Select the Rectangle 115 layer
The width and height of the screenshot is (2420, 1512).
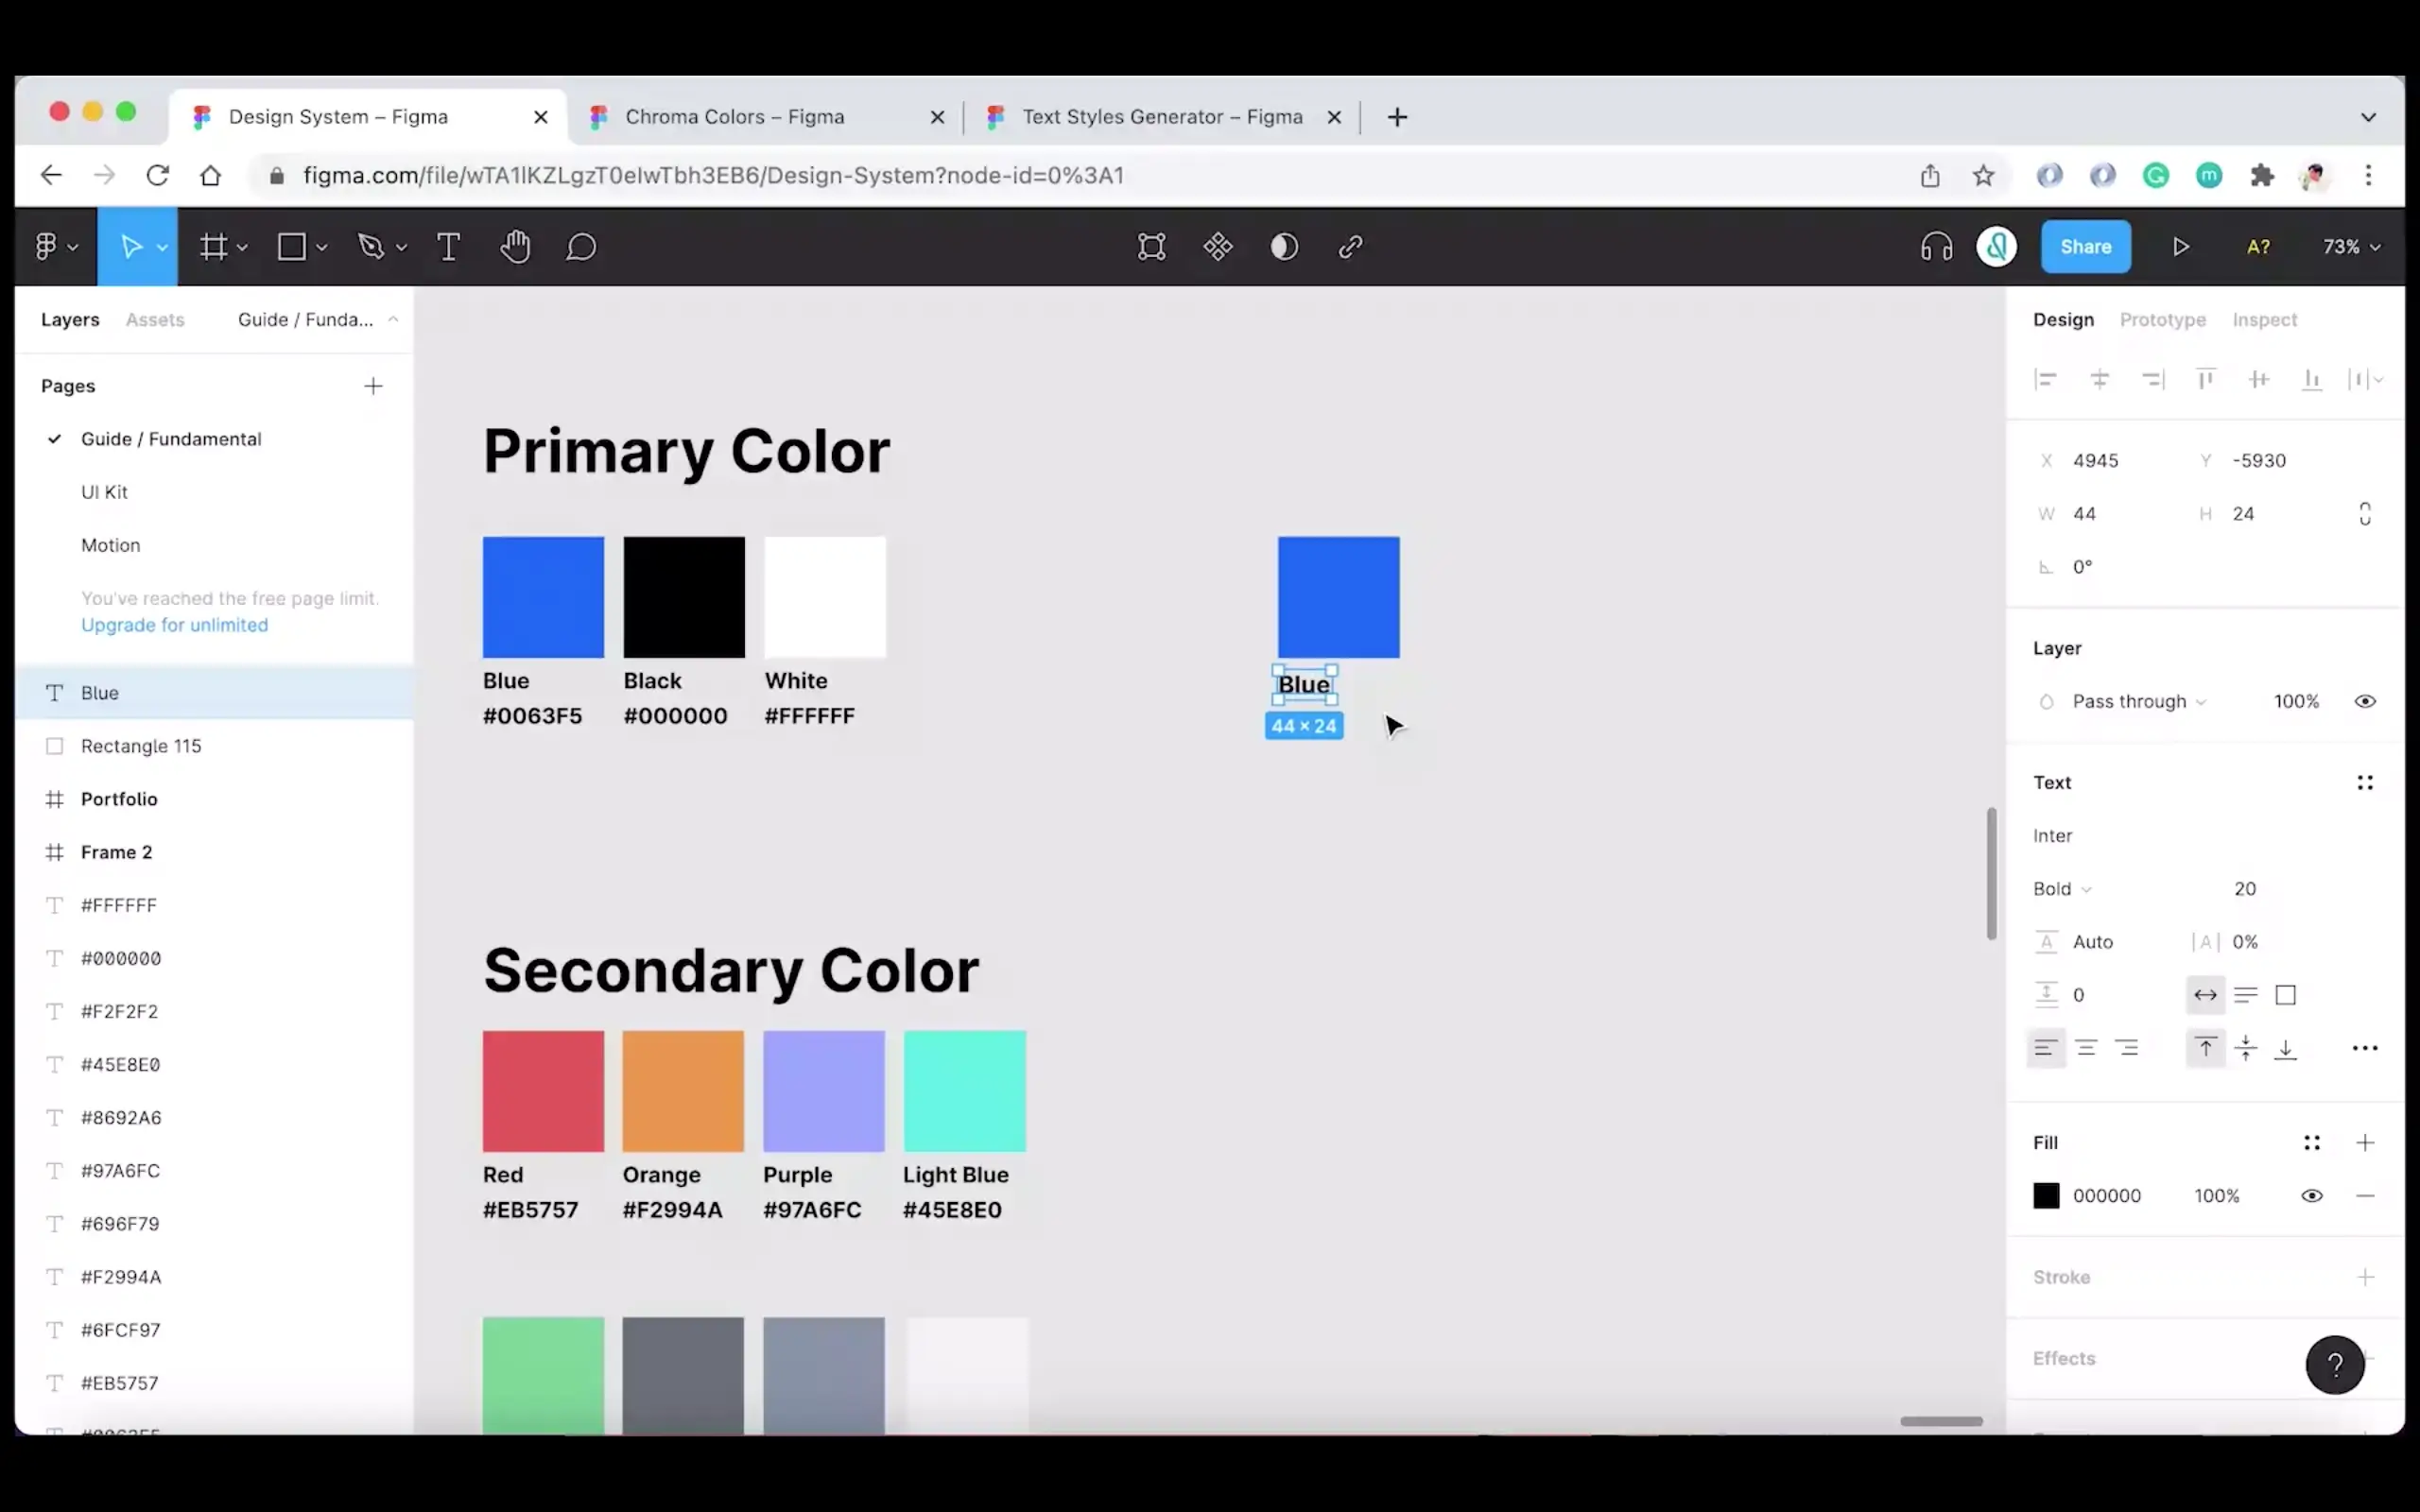141,746
